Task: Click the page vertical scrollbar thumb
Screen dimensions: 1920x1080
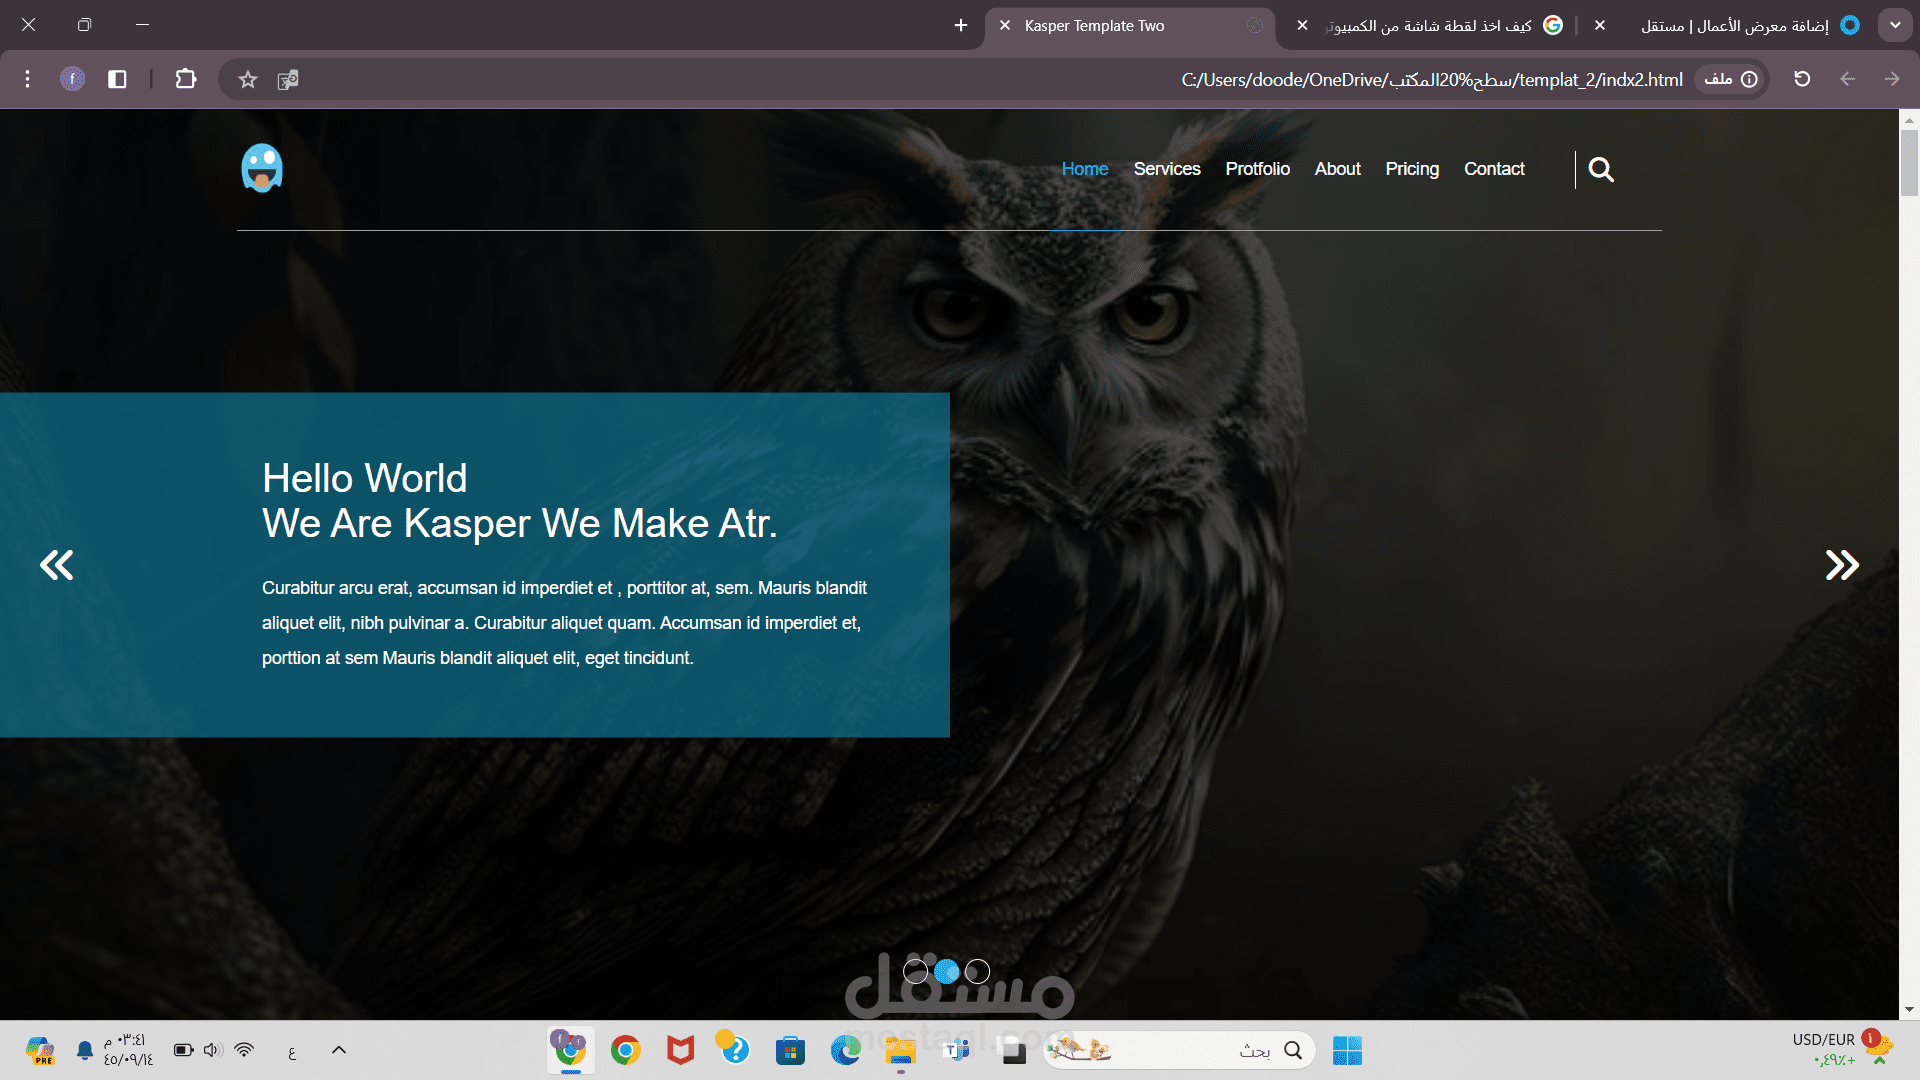Action: tap(1909, 162)
